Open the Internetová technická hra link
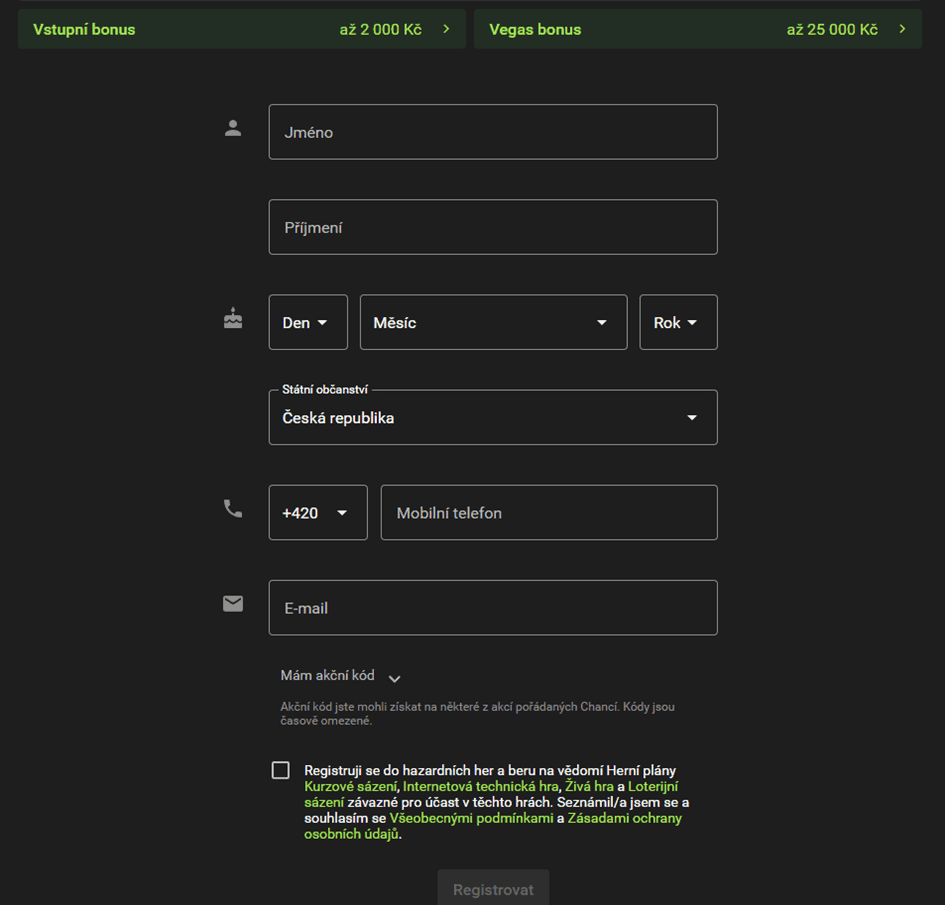 tap(480, 786)
